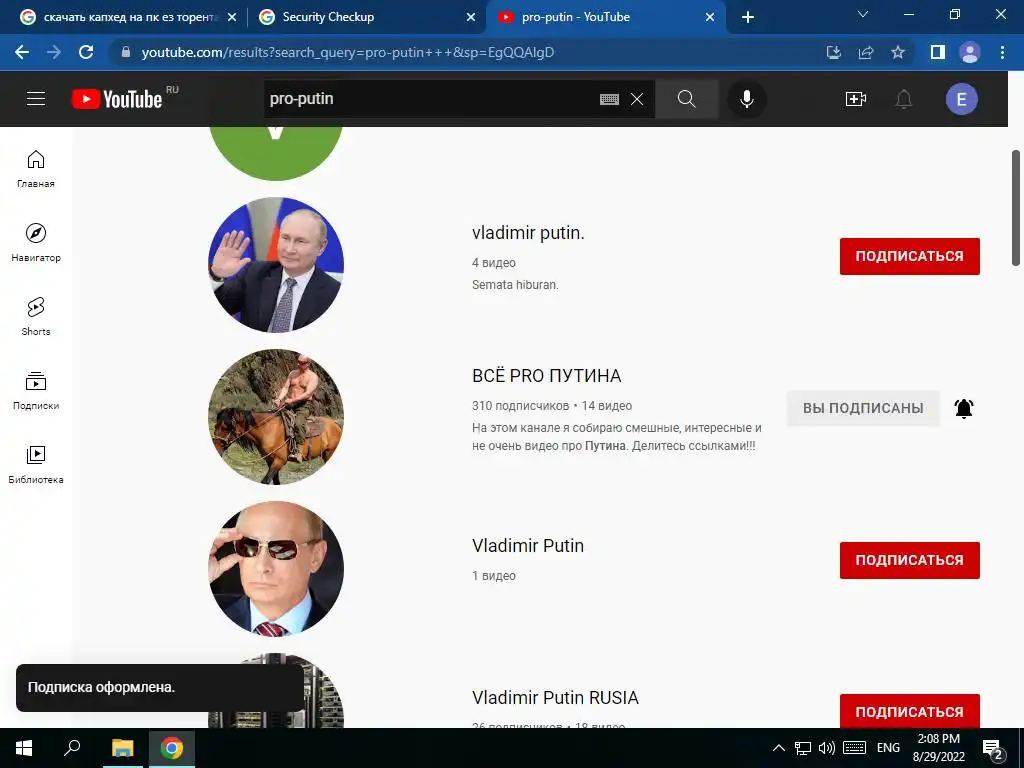Click the page vertical scrollbar thumb
The image size is (1024, 768).
[1016, 208]
